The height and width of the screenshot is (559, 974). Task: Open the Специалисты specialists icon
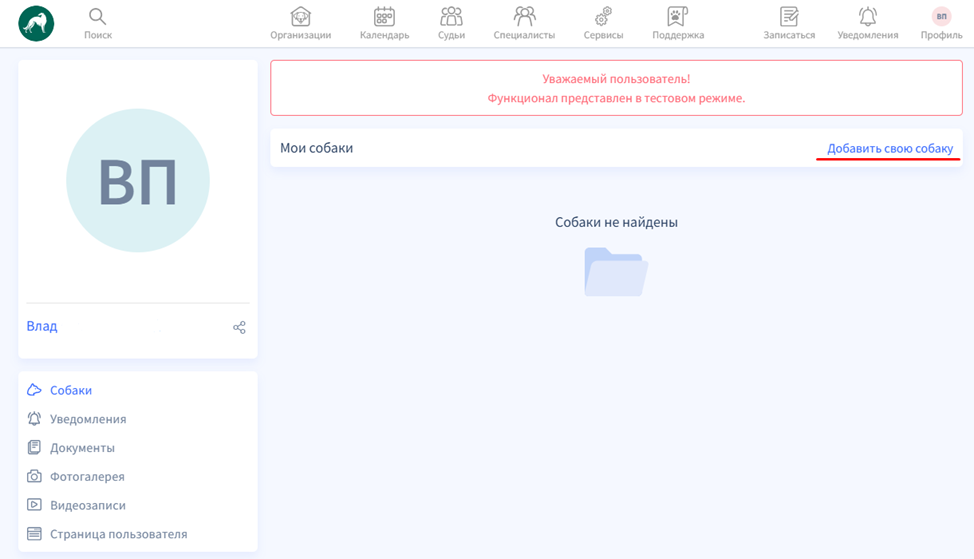pyautogui.click(x=524, y=17)
